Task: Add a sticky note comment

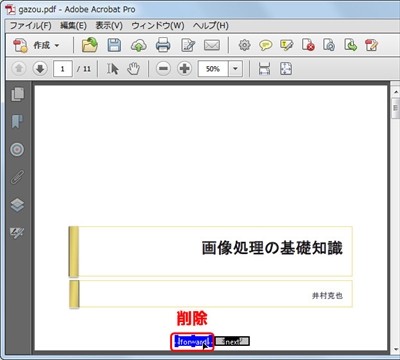Action: pyautogui.click(x=266, y=45)
